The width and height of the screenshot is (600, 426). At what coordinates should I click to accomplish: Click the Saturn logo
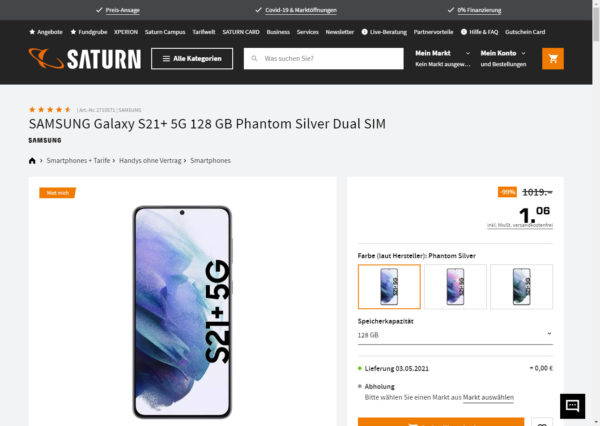coord(86,59)
